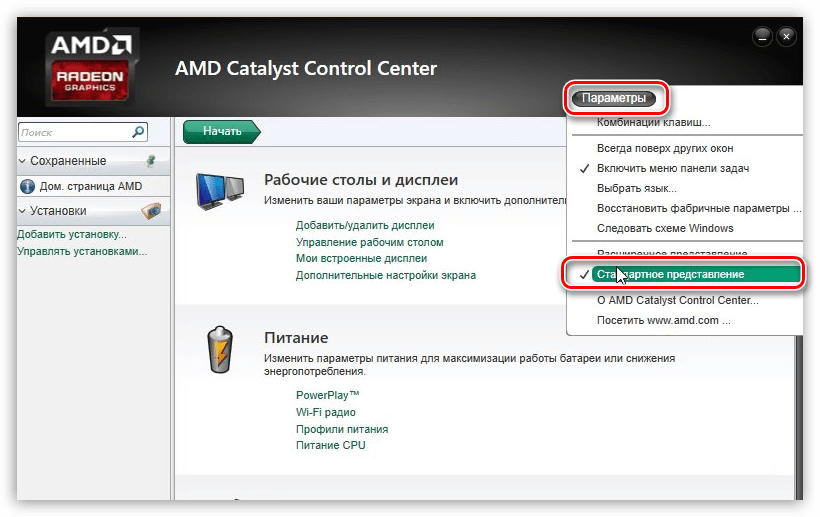Viewport: 820px width, 517px height.
Task: Open Питание CPU link
Action: [331, 445]
